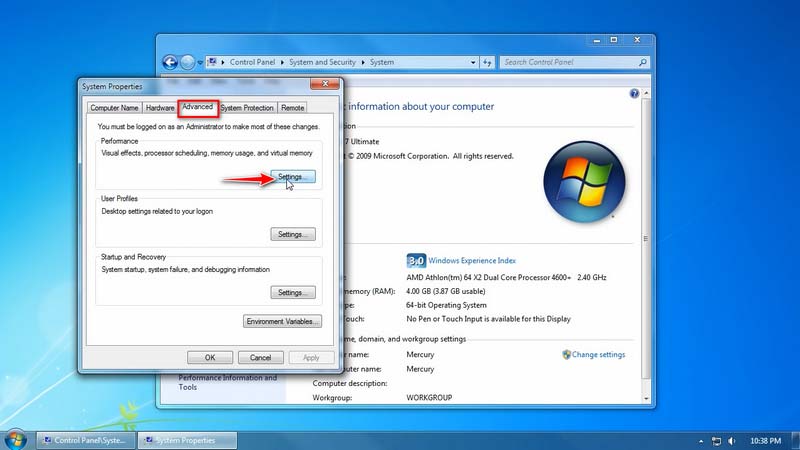The width and height of the screenshot is (800, 450).
Task: Open Control Panel help question mark icon
Action: (634, 93)
